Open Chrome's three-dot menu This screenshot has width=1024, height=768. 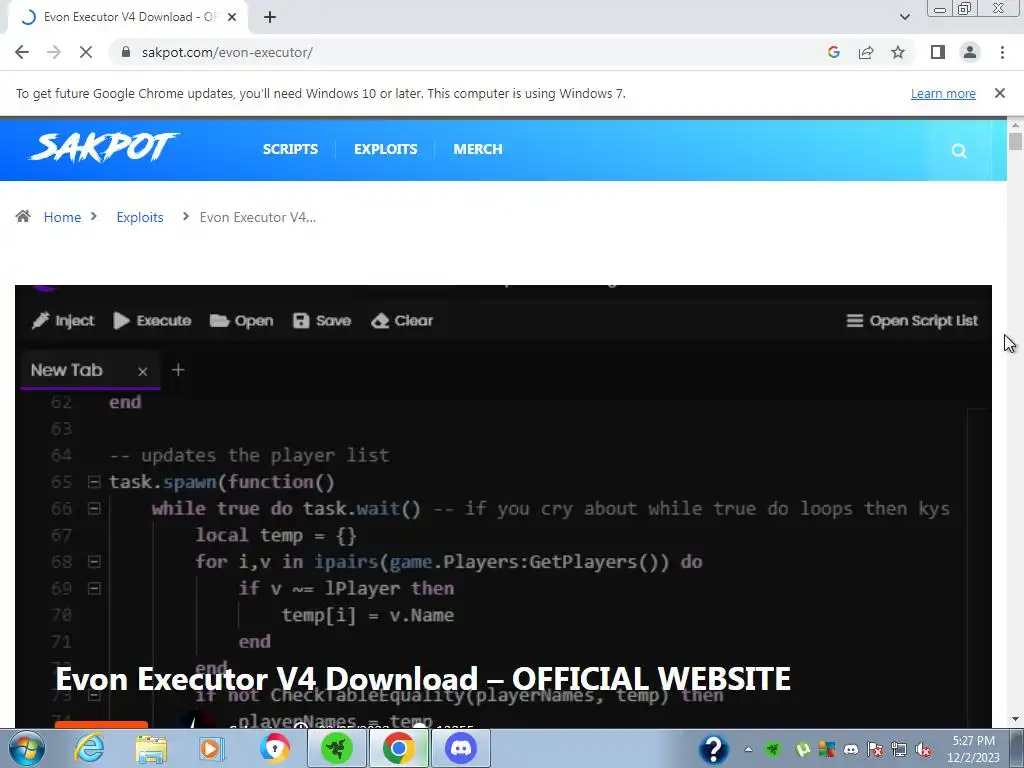[x=1002, y=52]
